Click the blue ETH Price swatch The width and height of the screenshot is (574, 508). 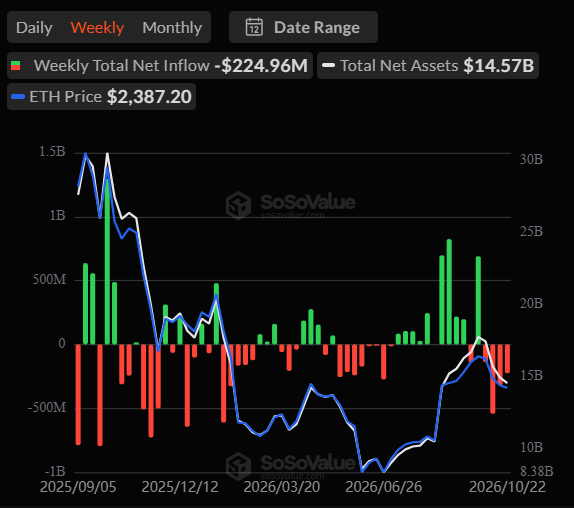(x=18, y=97)
